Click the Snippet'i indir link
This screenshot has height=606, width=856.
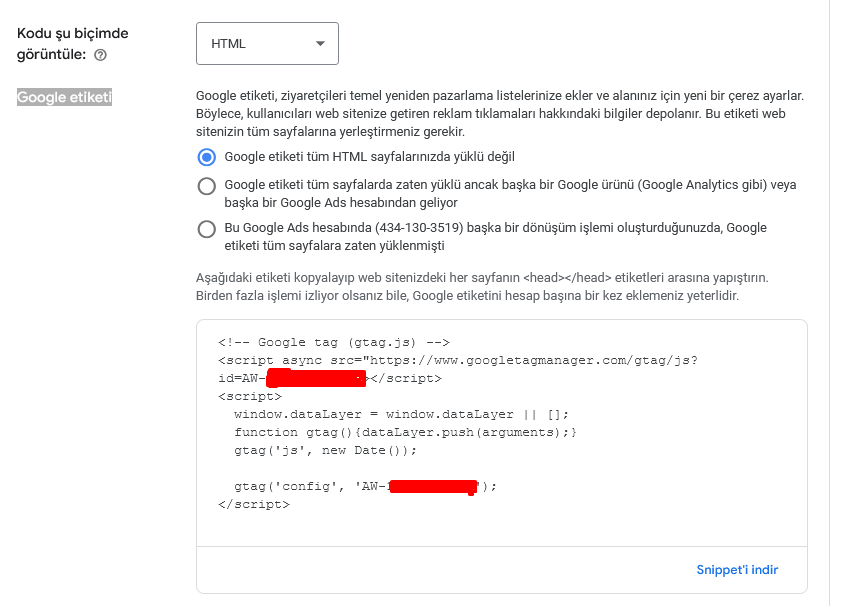(737, 570)
